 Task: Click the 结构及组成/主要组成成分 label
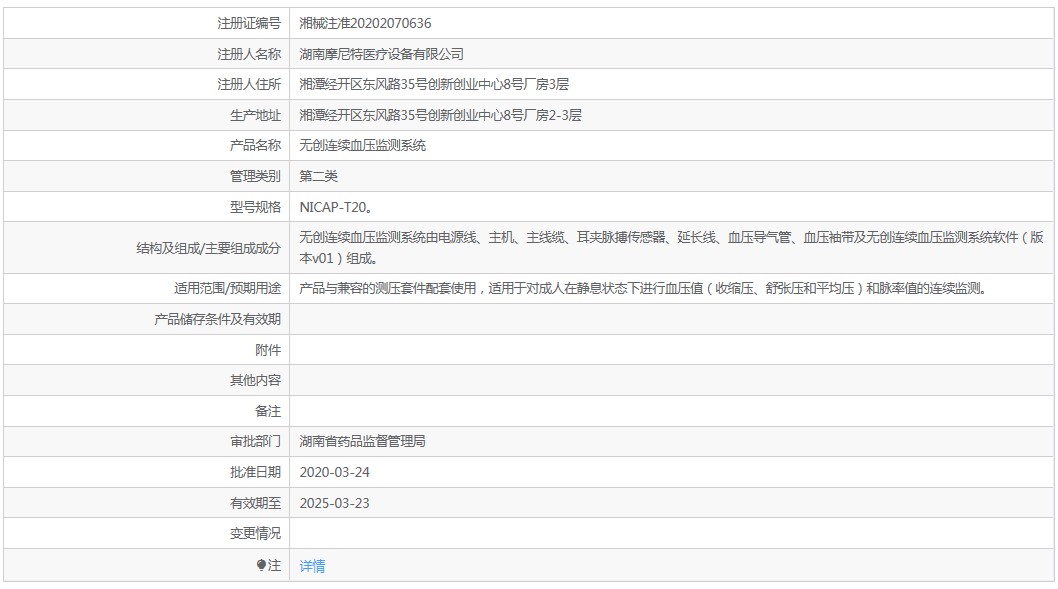tap(208, 248)
